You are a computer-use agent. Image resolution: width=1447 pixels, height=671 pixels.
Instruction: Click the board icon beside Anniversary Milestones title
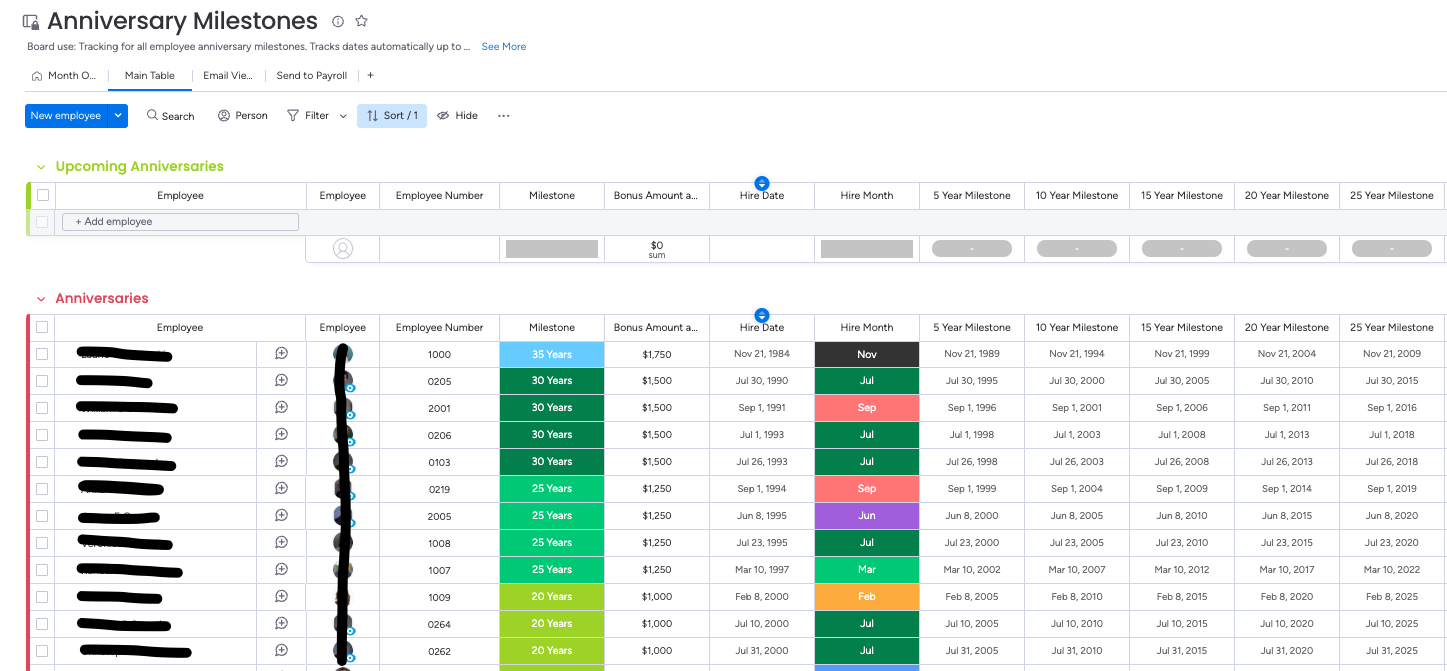click(x=31, y=21)
